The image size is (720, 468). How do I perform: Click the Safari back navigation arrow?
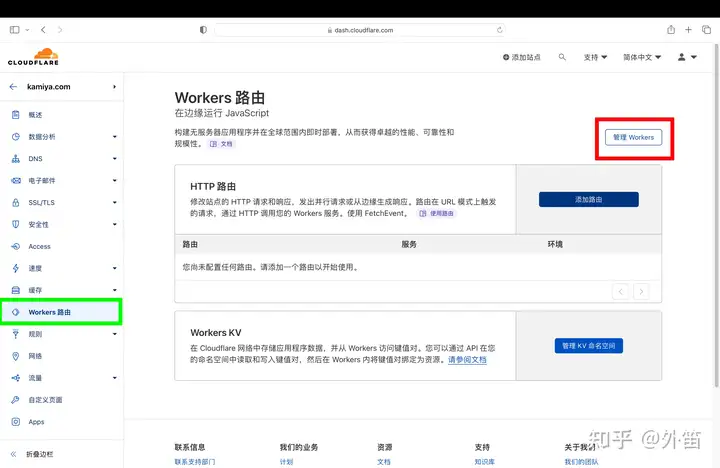point(43,30)
